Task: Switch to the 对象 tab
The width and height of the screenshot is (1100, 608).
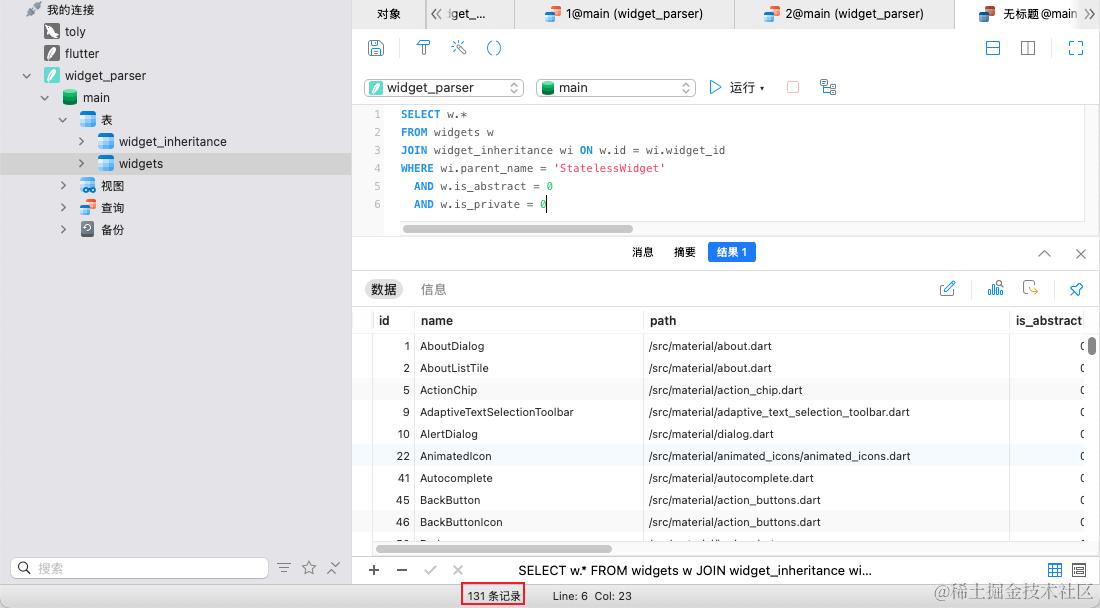Action: point(389,13)
